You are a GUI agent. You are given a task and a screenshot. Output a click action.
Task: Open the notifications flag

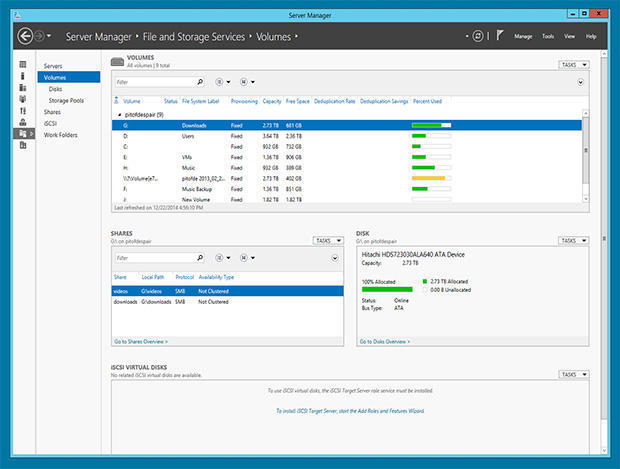pyautogui.click(x=500, y=36)
